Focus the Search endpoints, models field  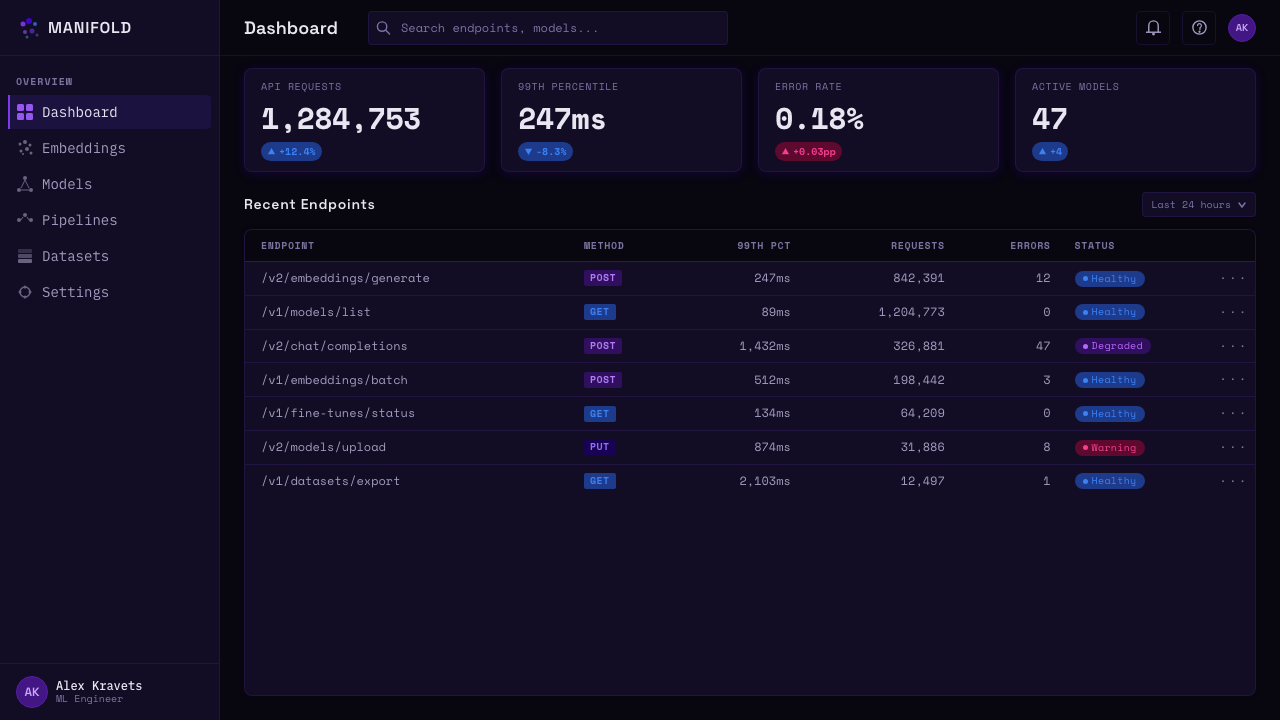[x=548, y=28]
